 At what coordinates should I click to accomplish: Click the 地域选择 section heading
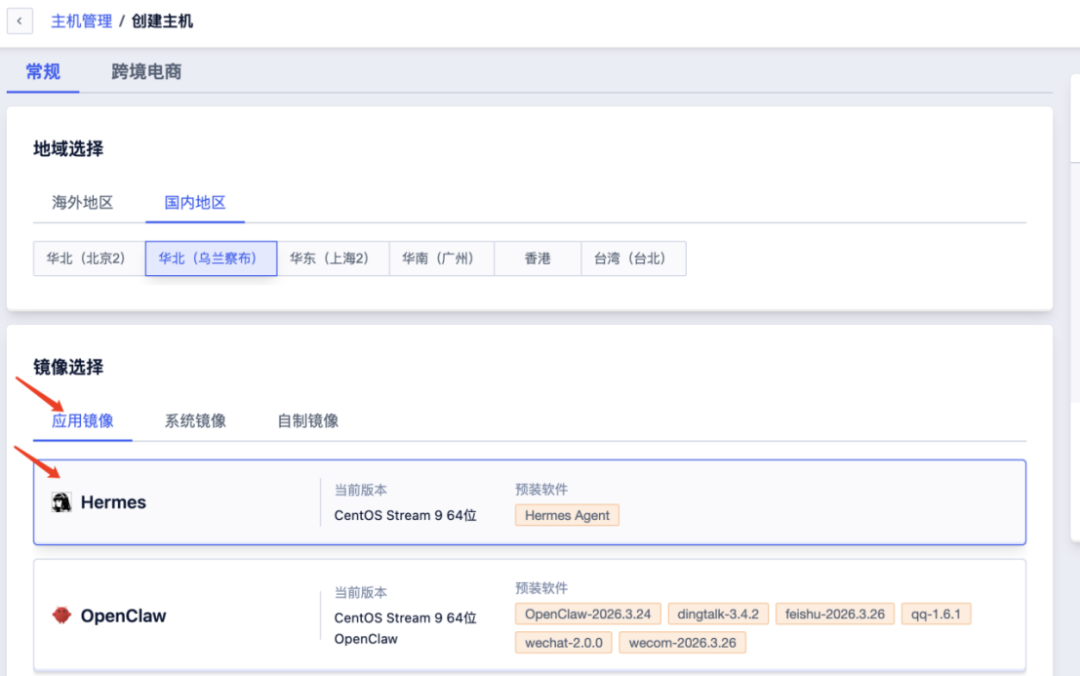pyautogui.click(x=68, y=149)
